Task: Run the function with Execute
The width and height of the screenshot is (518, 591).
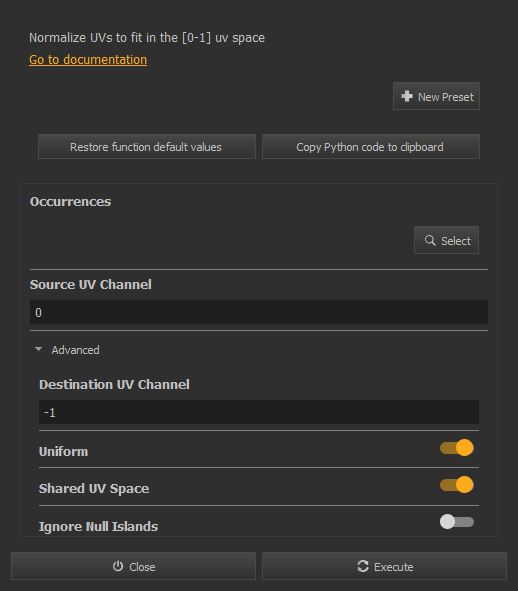Action: [384, 566]
